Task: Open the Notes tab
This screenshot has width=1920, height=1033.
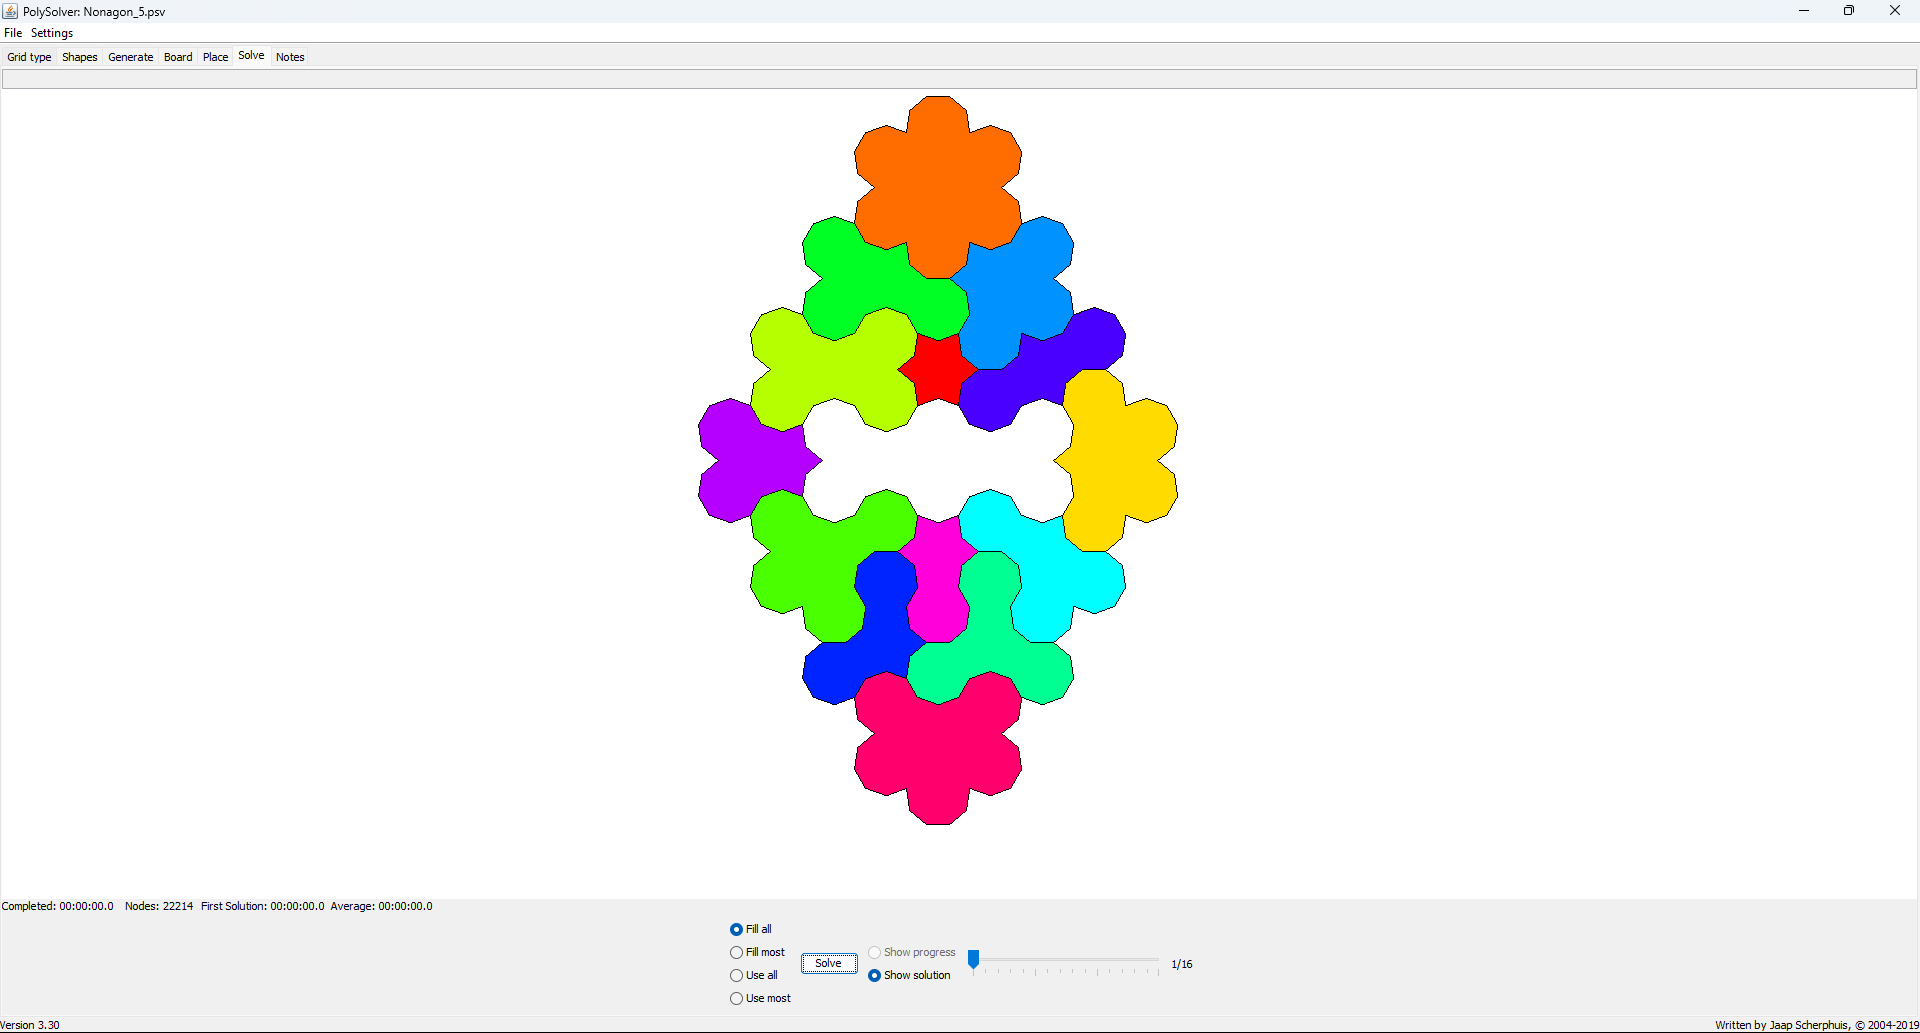Action: click(290, 57)
